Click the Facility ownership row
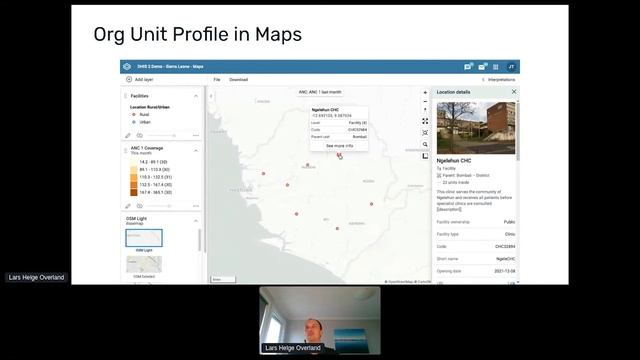 pyautogui.click(x=476, y=222)
